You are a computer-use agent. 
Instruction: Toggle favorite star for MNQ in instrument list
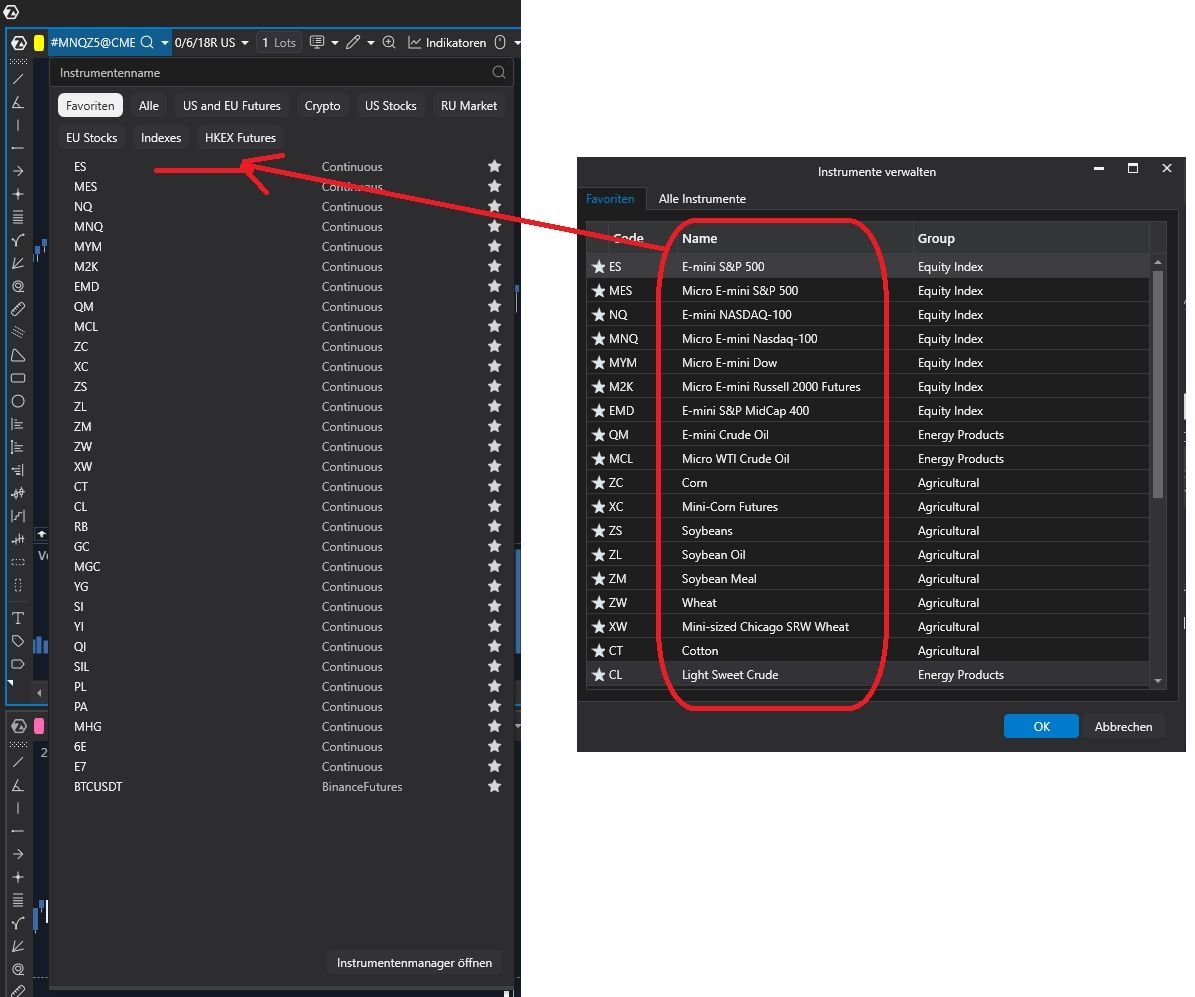pos(495,226)
